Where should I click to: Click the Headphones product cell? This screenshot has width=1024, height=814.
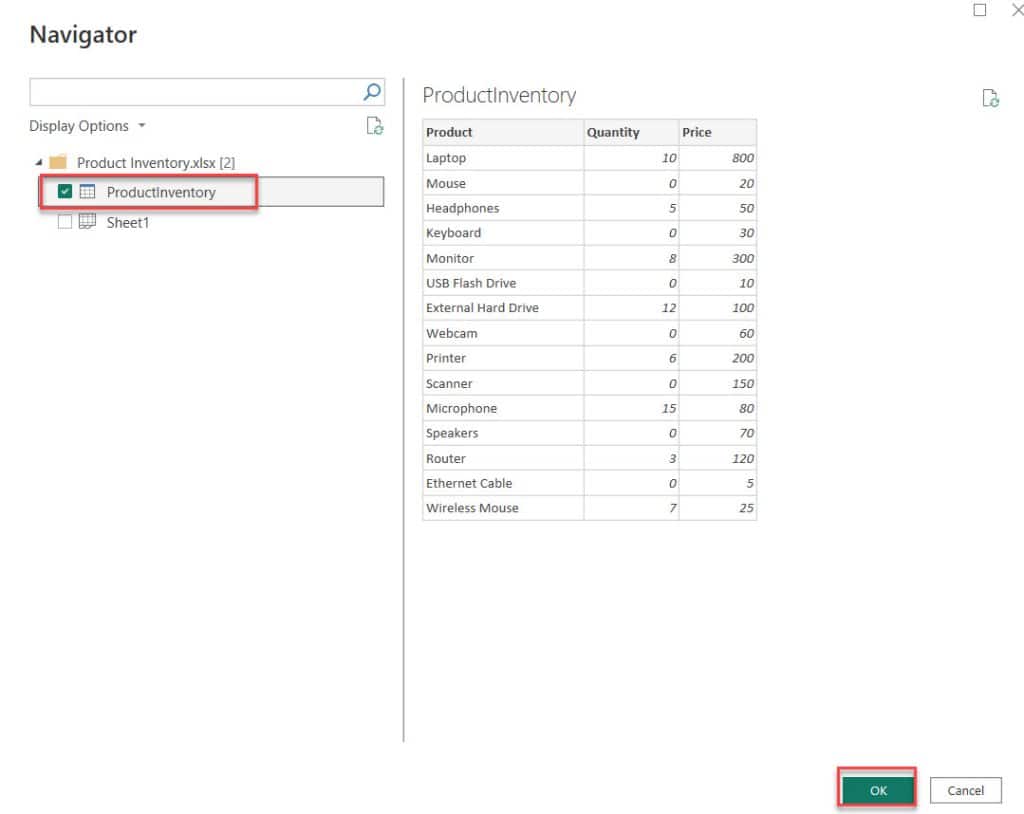click(503, 208)
